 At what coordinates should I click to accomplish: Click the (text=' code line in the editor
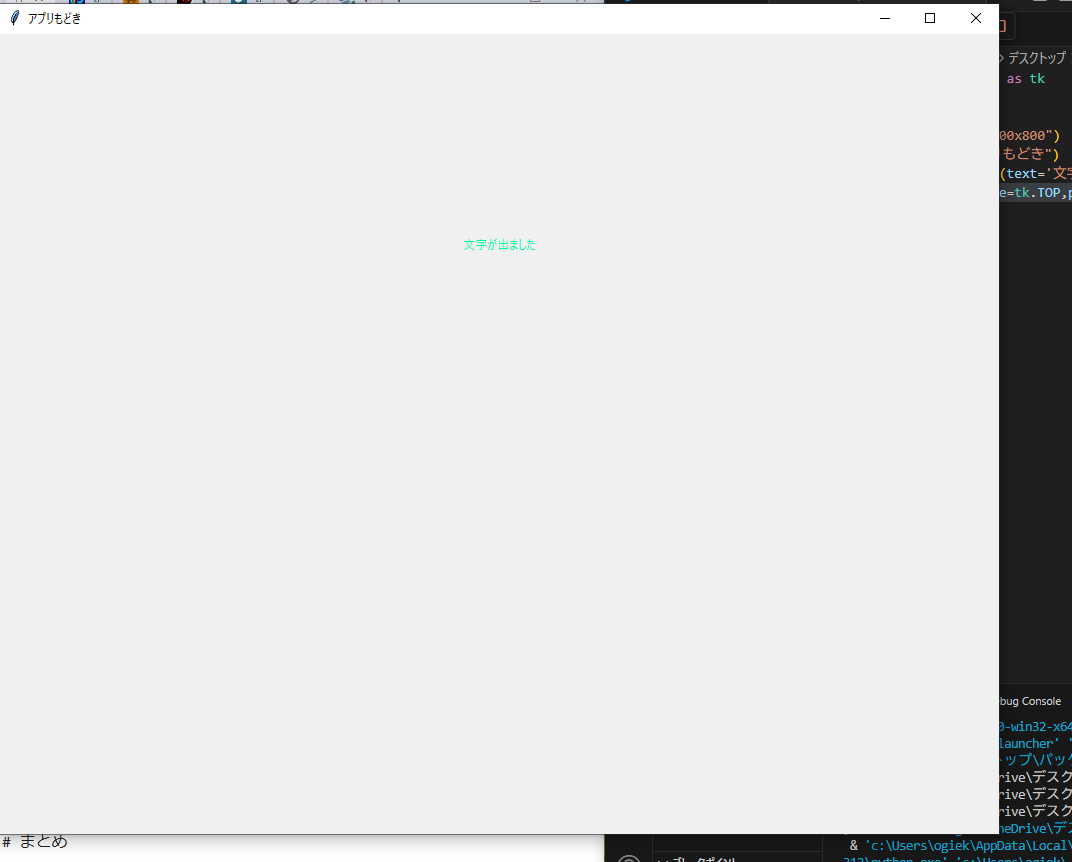1036,174
